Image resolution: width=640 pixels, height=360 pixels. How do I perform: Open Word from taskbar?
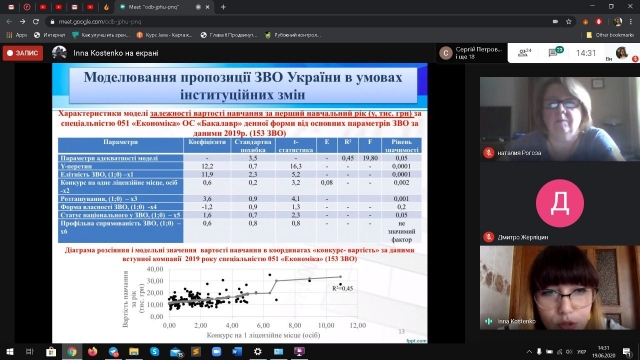pos(237,351)
